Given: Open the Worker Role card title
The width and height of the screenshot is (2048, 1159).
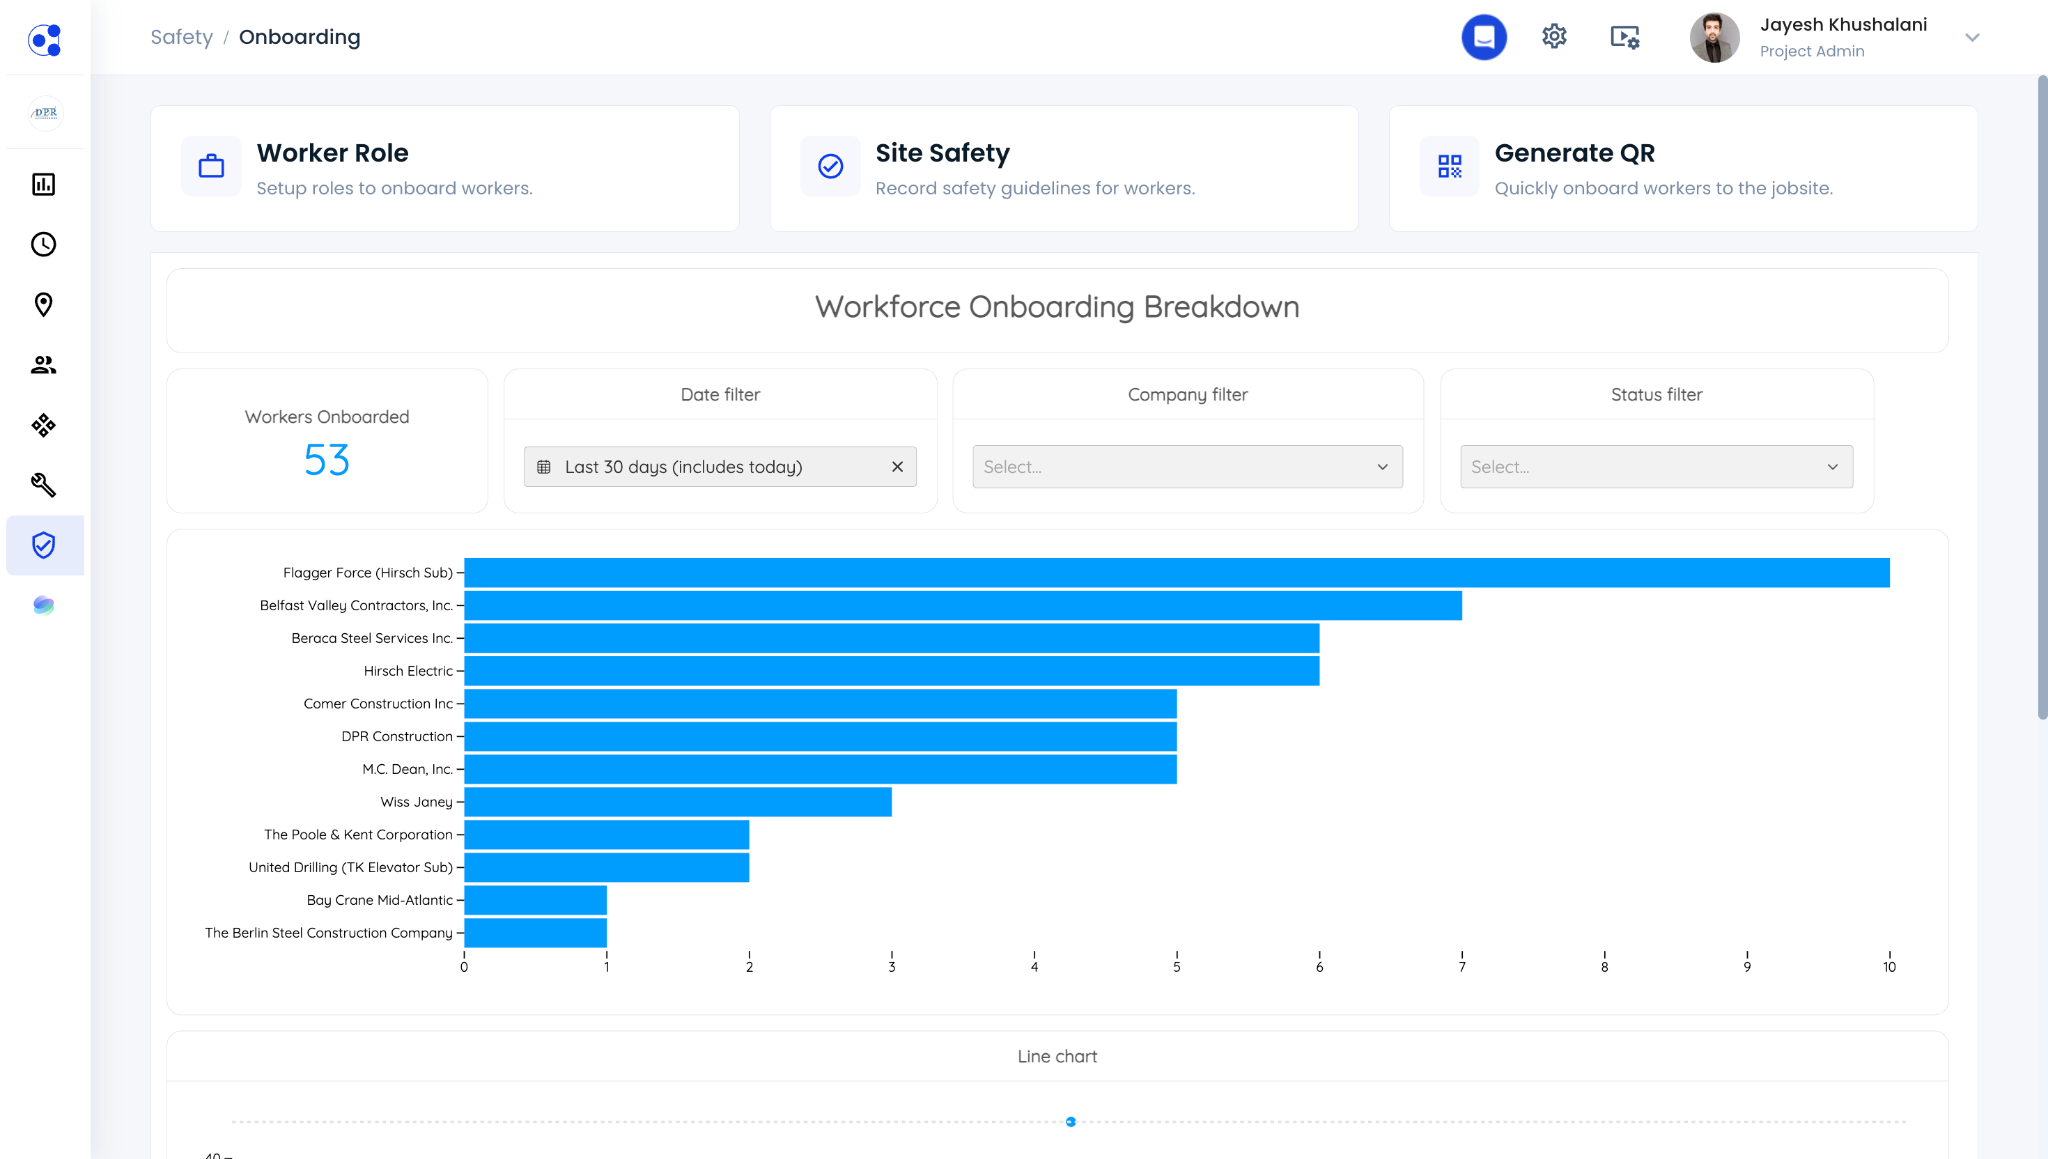Looking at the screenshot, I should click(x=333, y=153).
